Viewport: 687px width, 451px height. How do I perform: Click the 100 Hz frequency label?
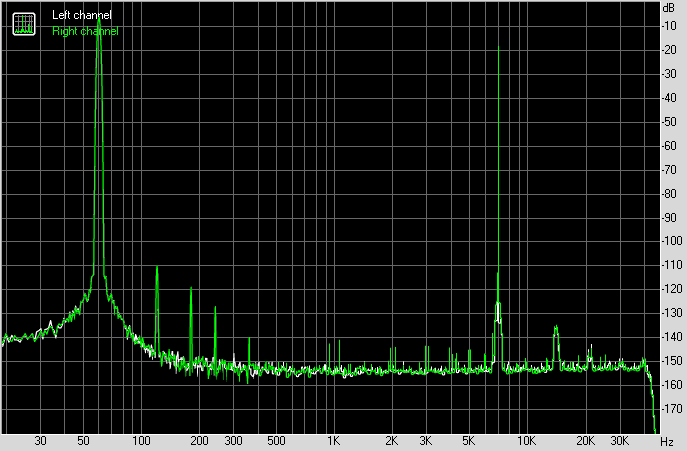click(x=141, y=441)
